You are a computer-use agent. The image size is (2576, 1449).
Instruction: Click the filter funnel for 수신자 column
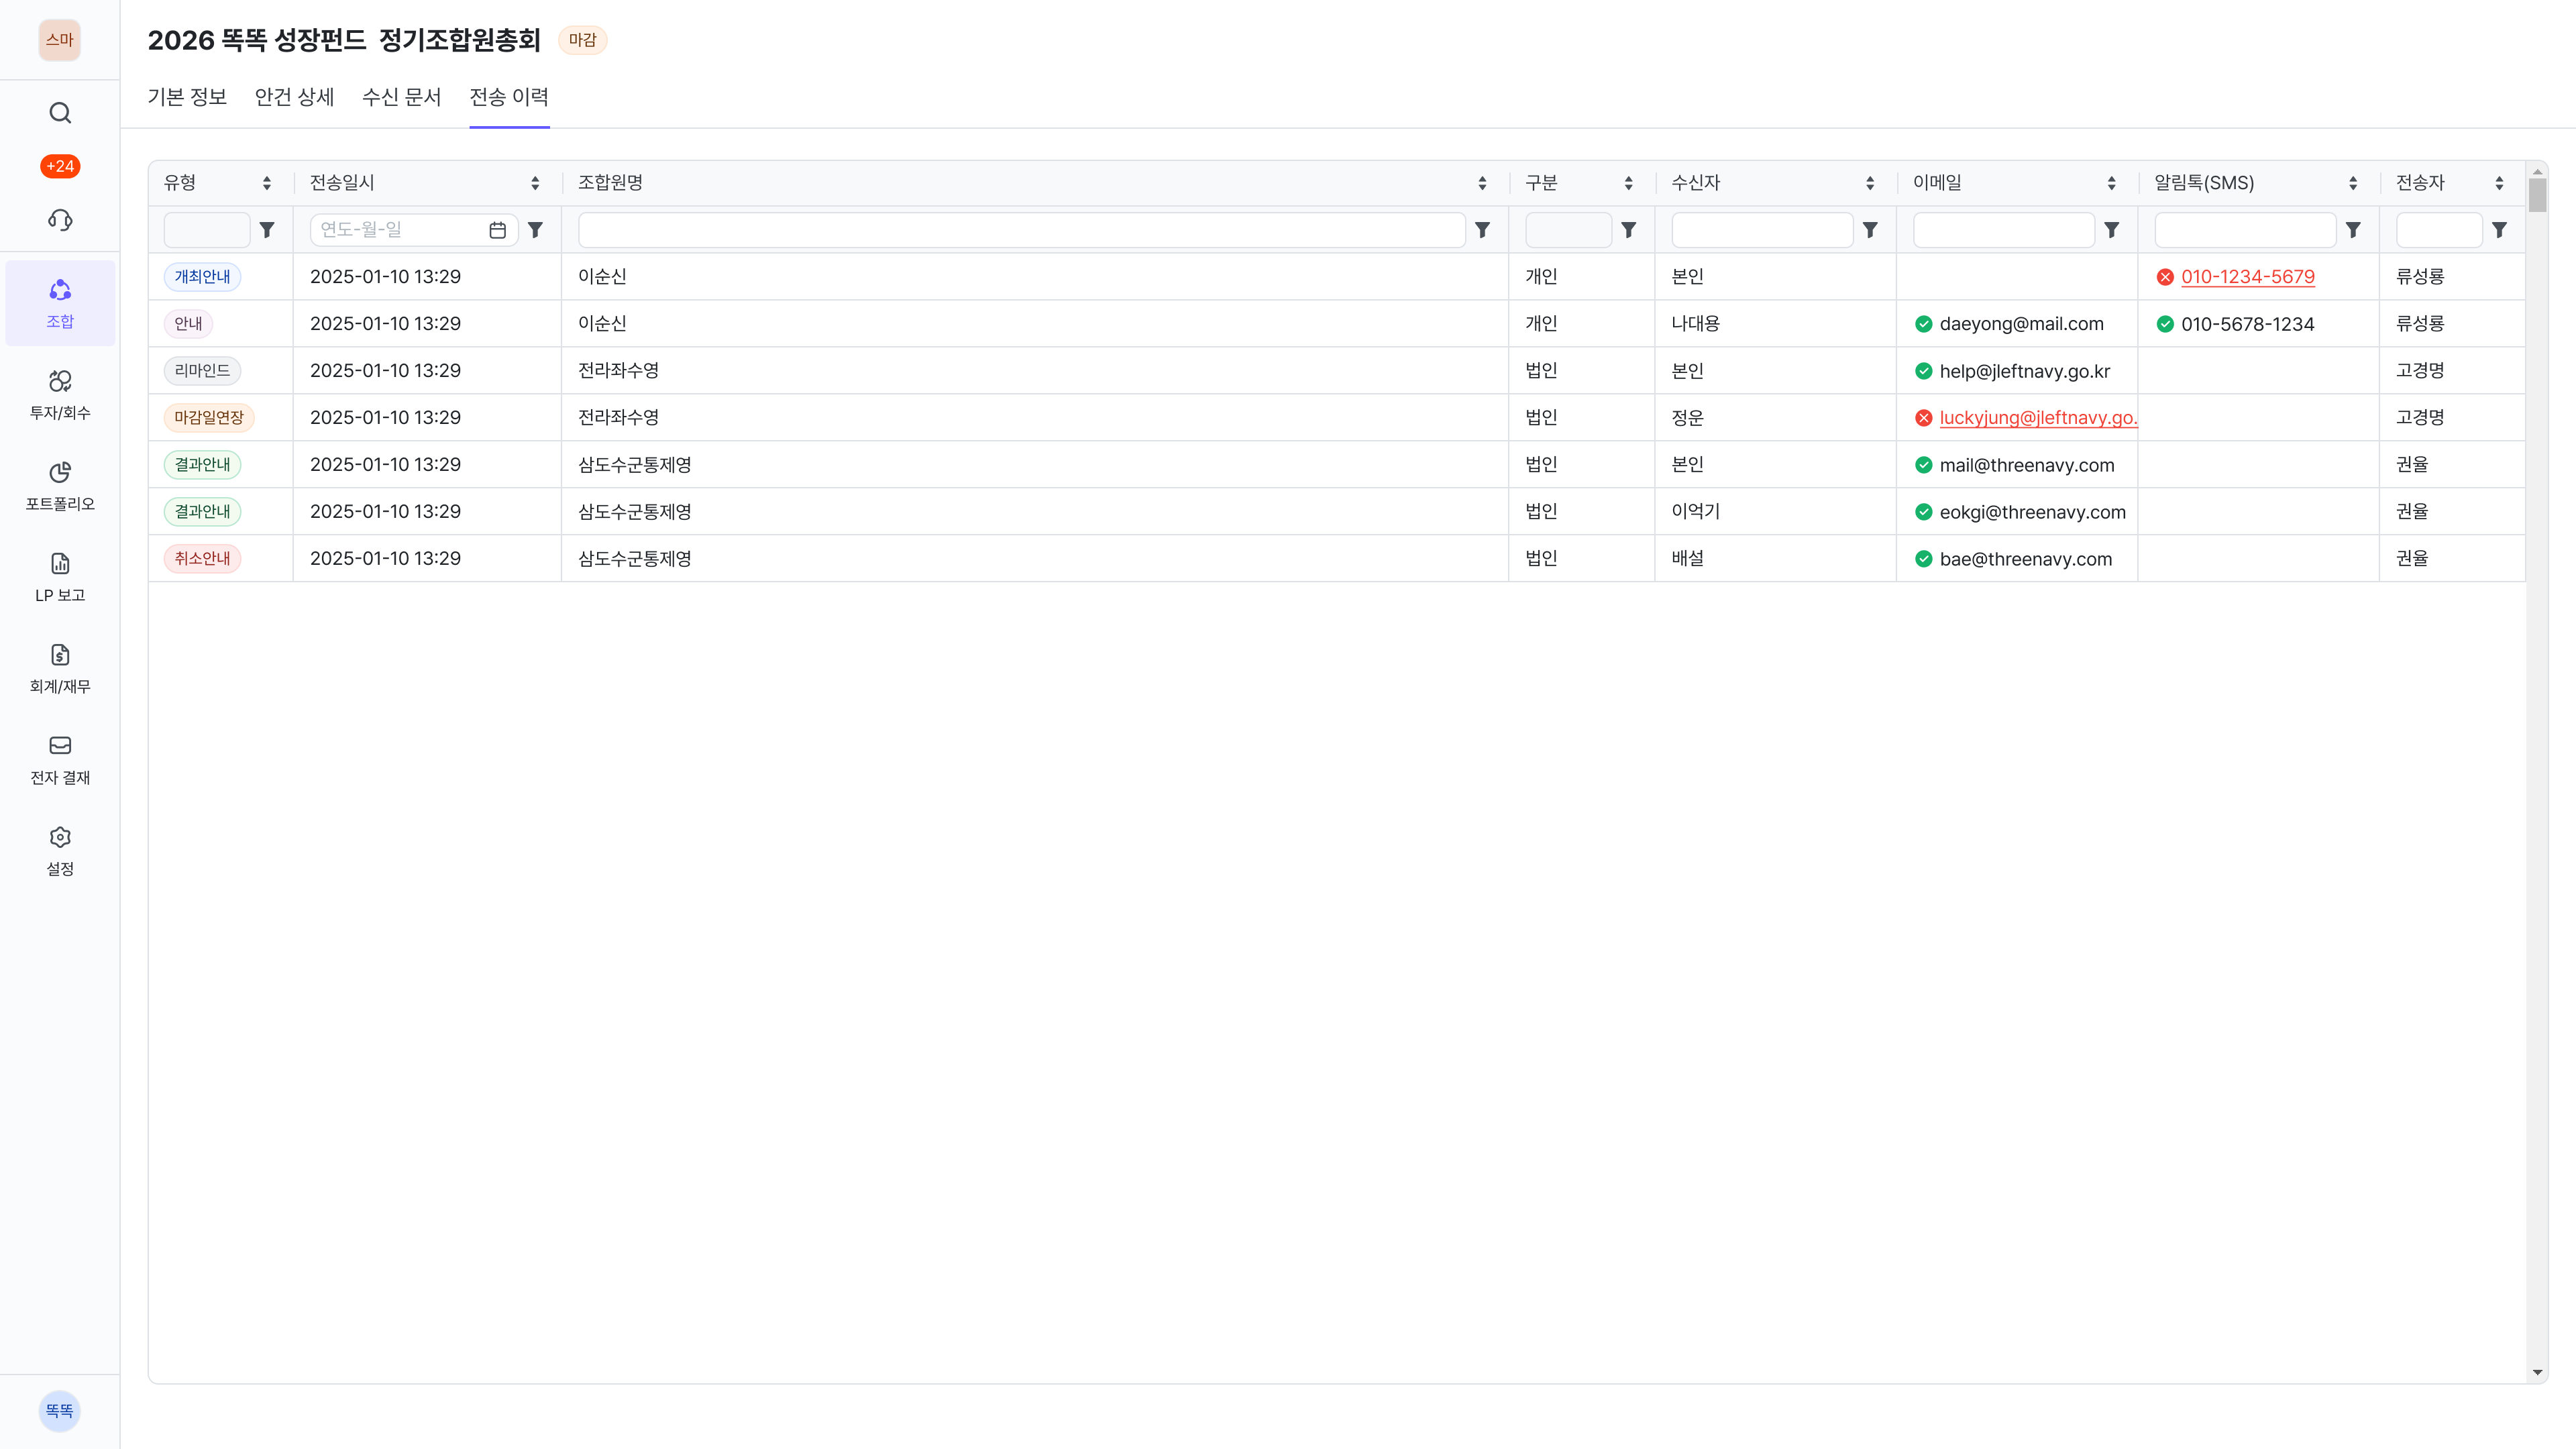coord(1870,230)
